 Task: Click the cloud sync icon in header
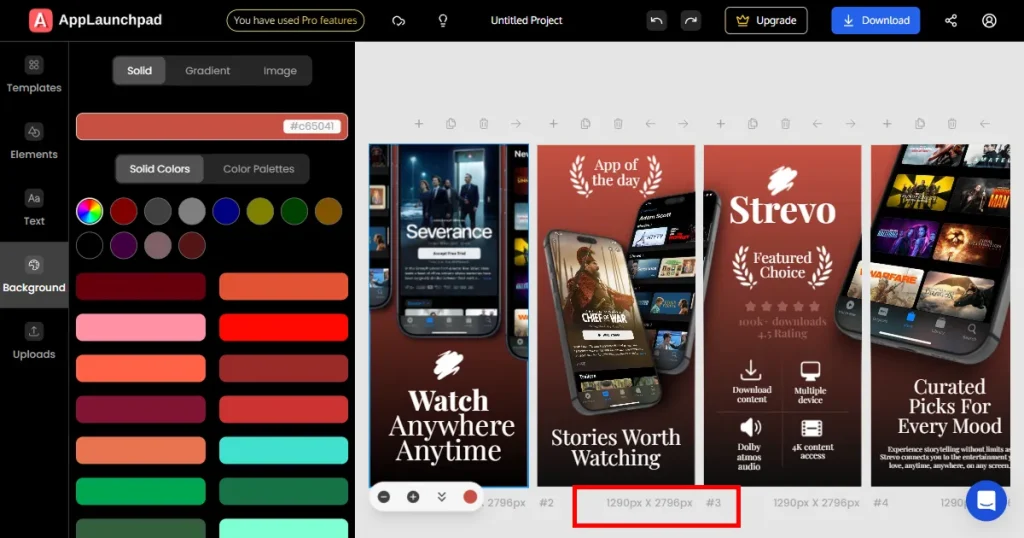[398, 21]
